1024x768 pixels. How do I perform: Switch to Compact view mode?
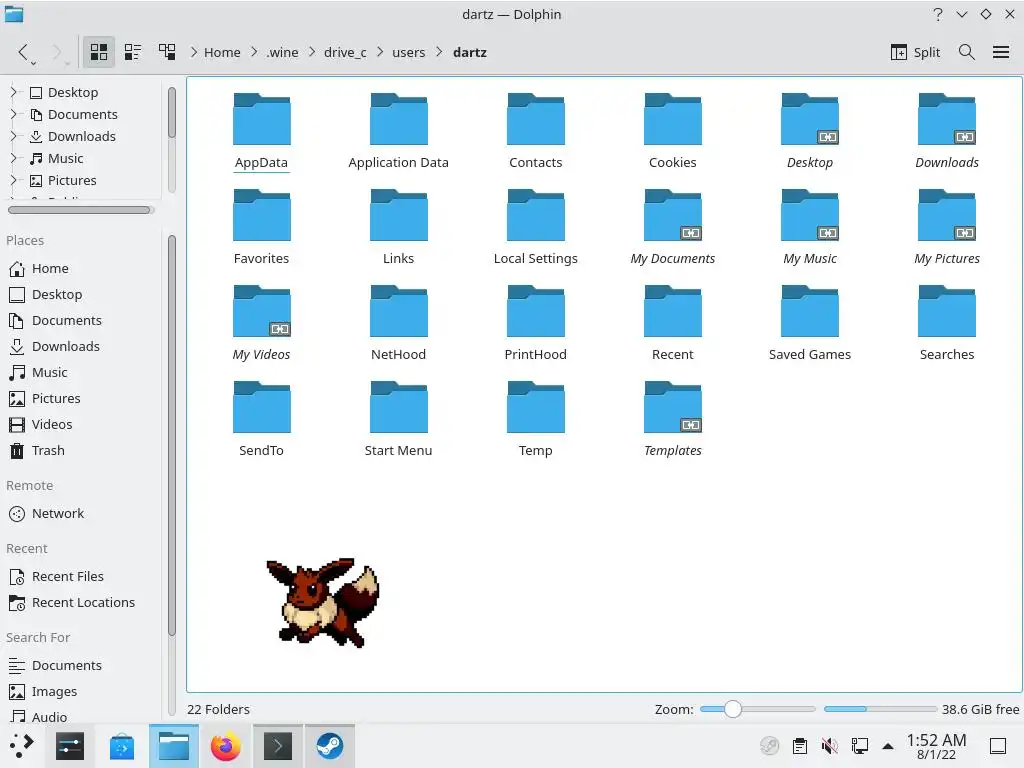133,52
